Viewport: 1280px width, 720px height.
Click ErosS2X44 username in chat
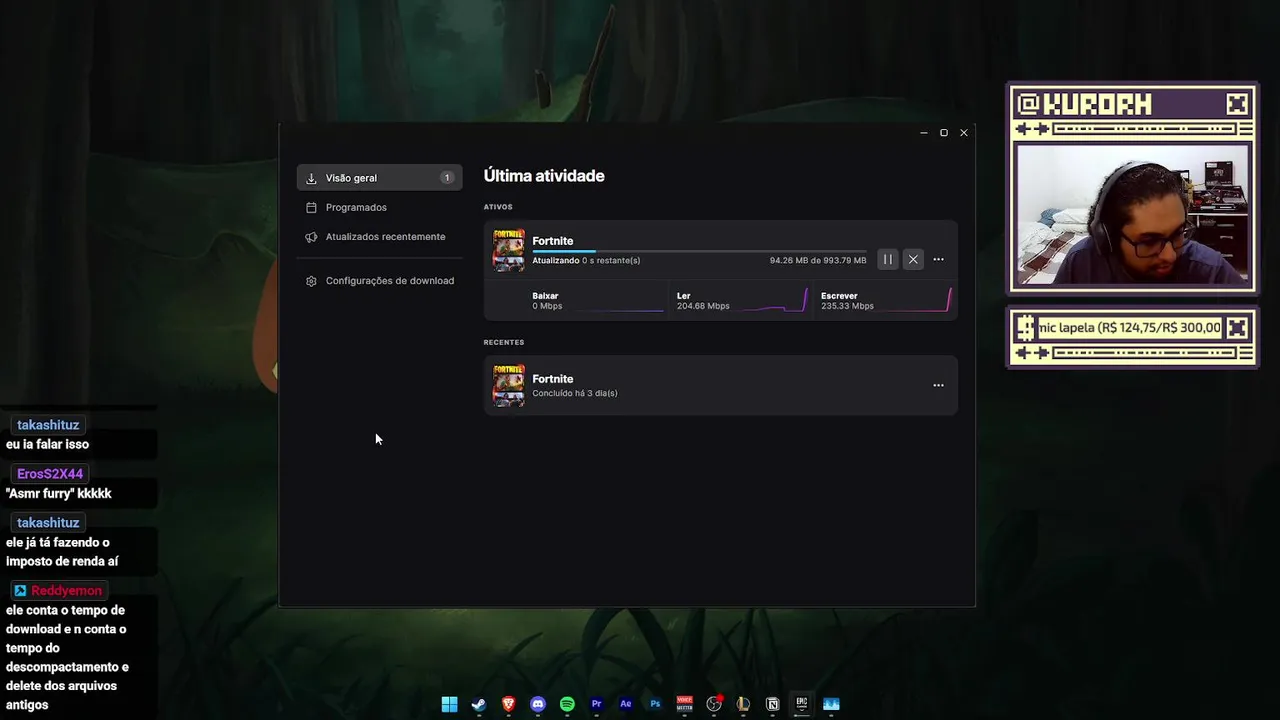[51, 474]
